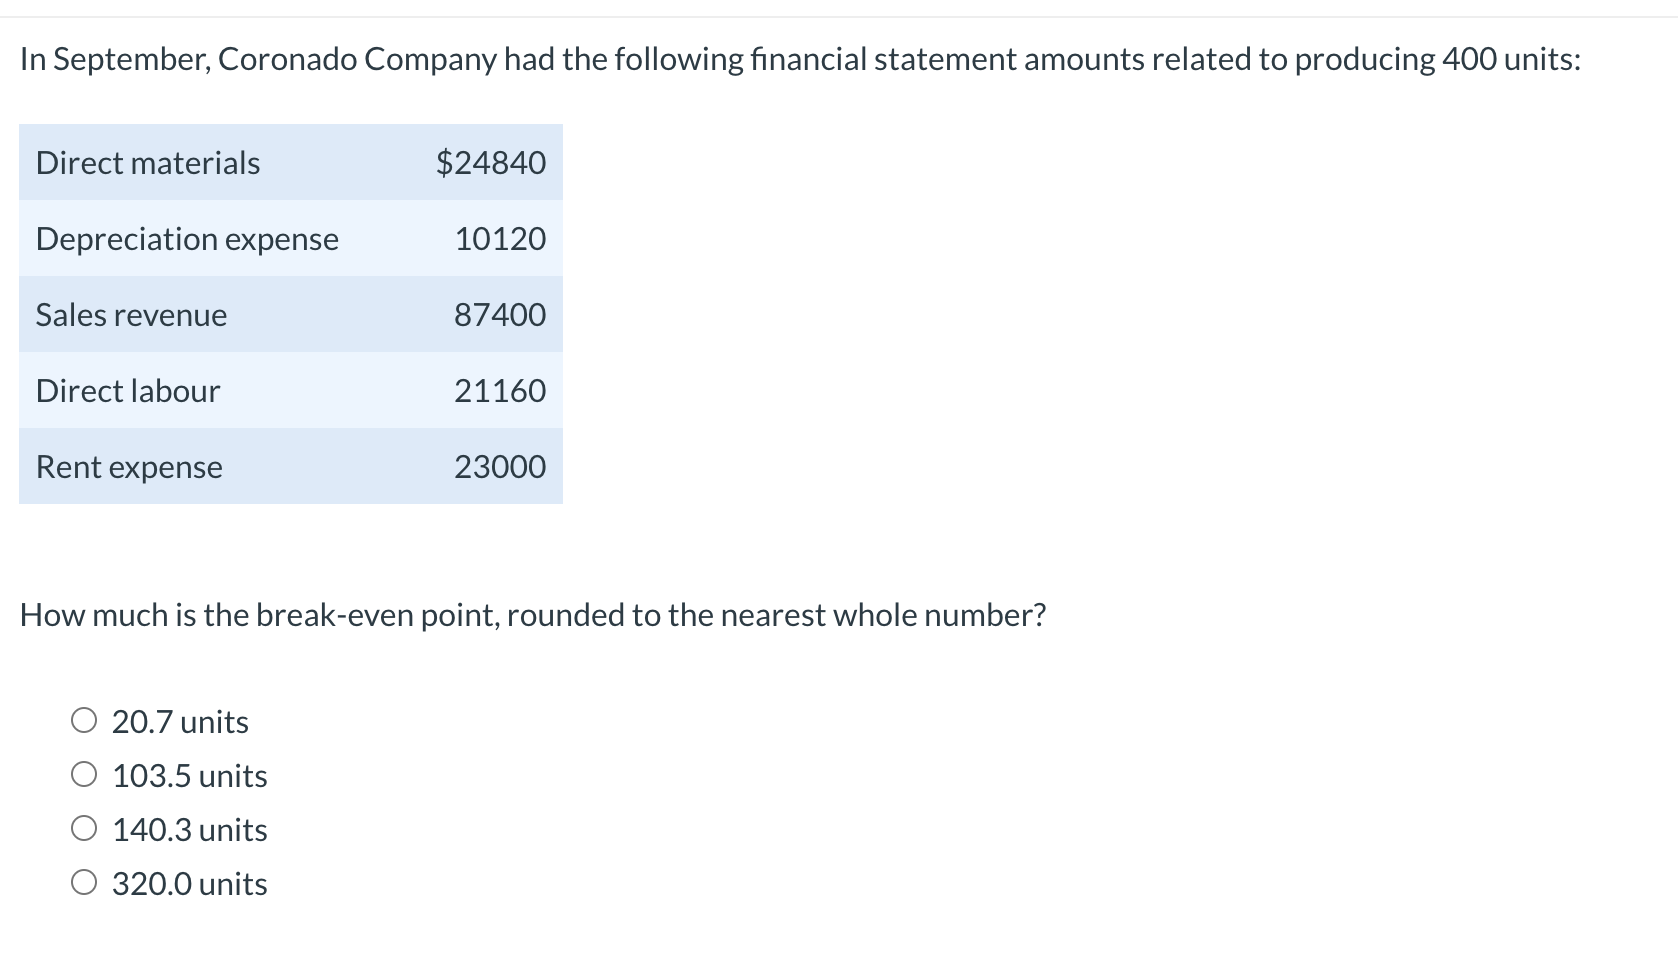Click the break-even point question text

[x=533, y=614]
